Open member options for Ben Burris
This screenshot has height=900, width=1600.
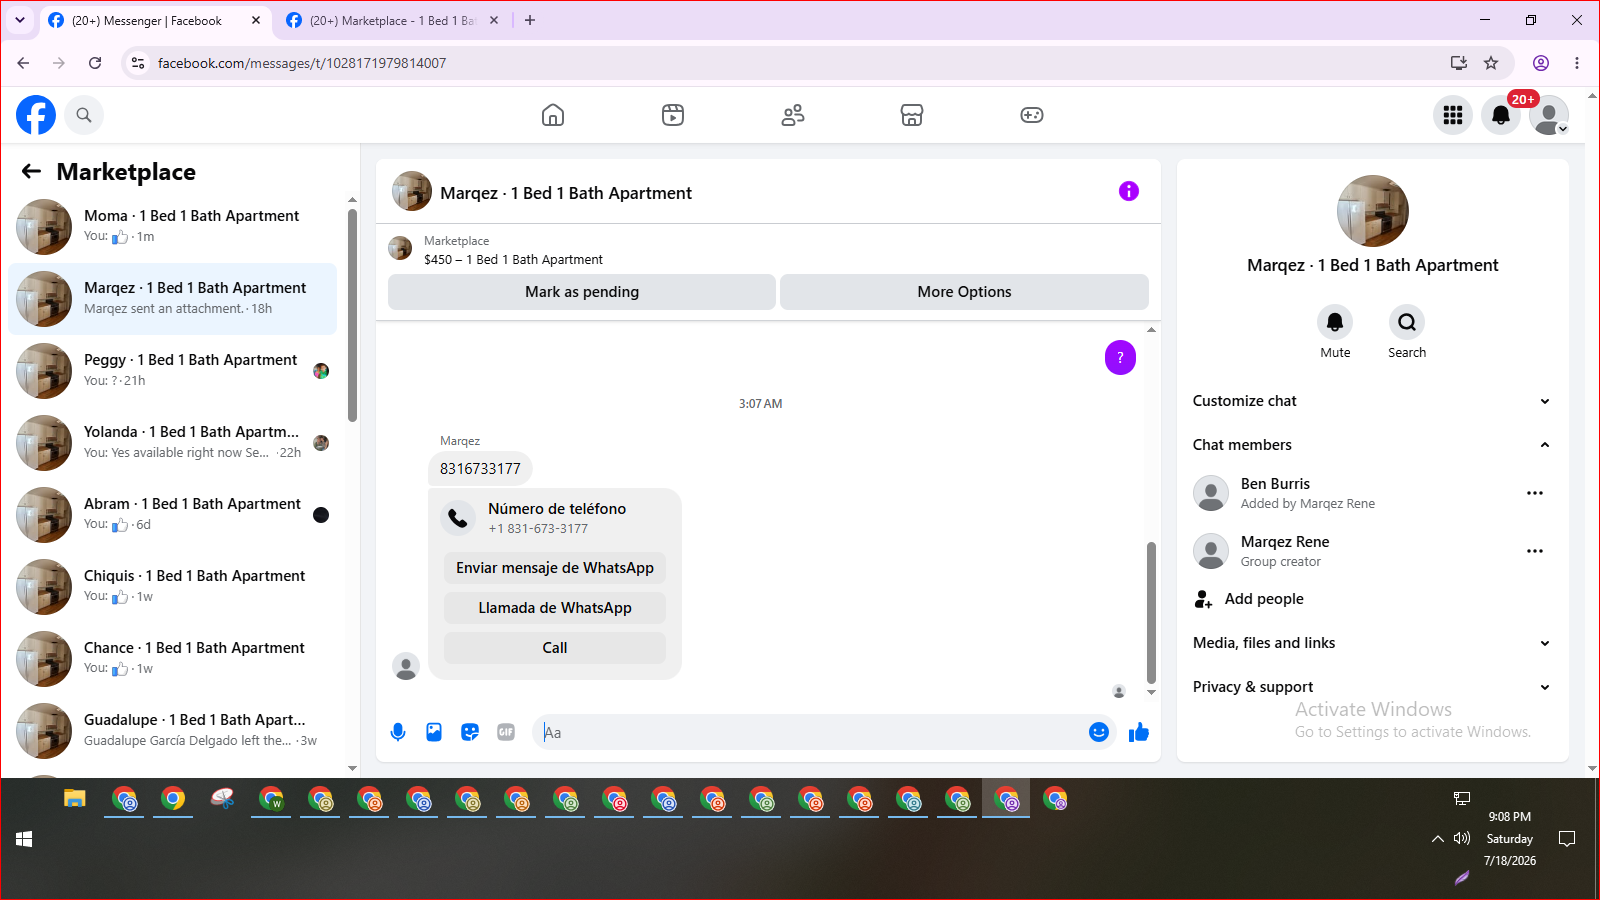click(x=1535, y=493)
